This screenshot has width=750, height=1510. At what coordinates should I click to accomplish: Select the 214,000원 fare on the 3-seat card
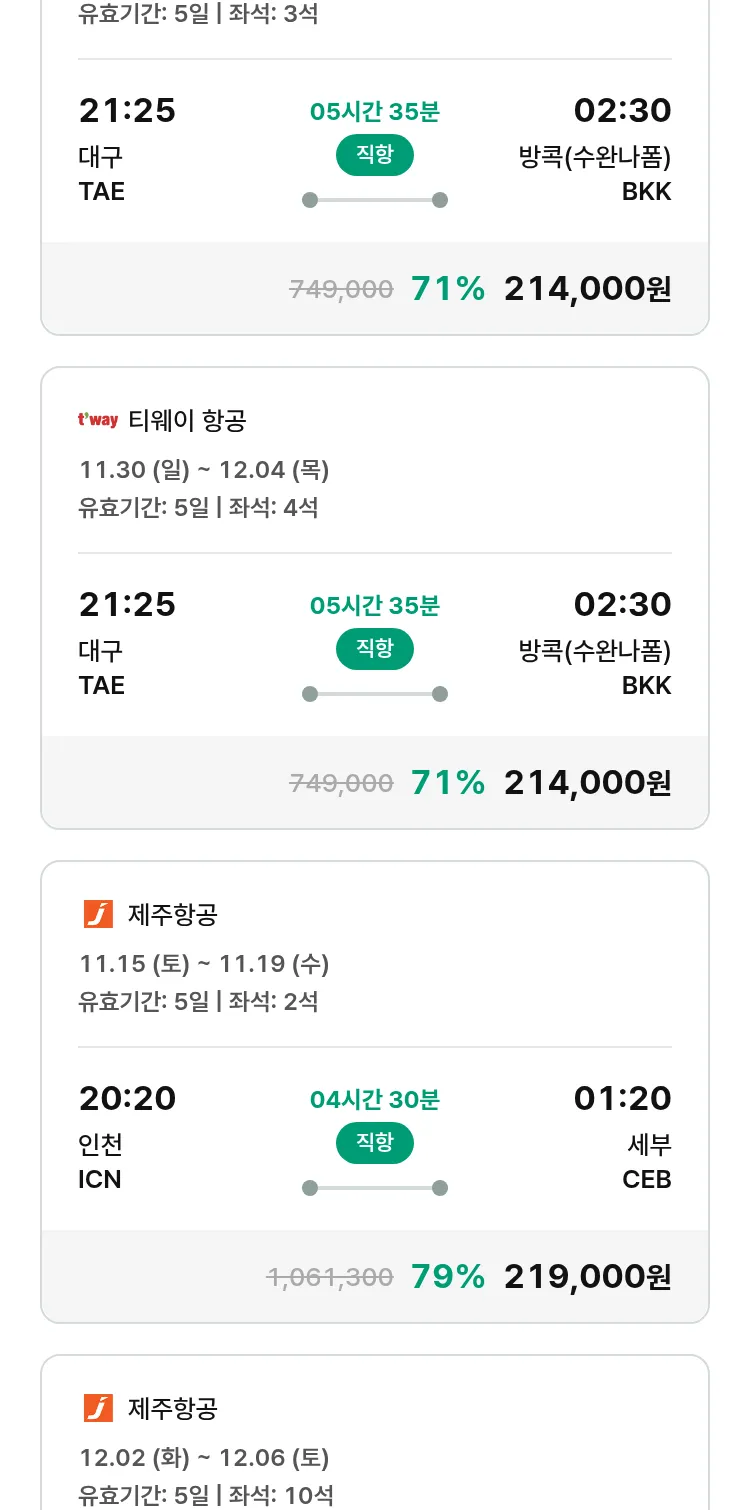(x=587, y=289)
